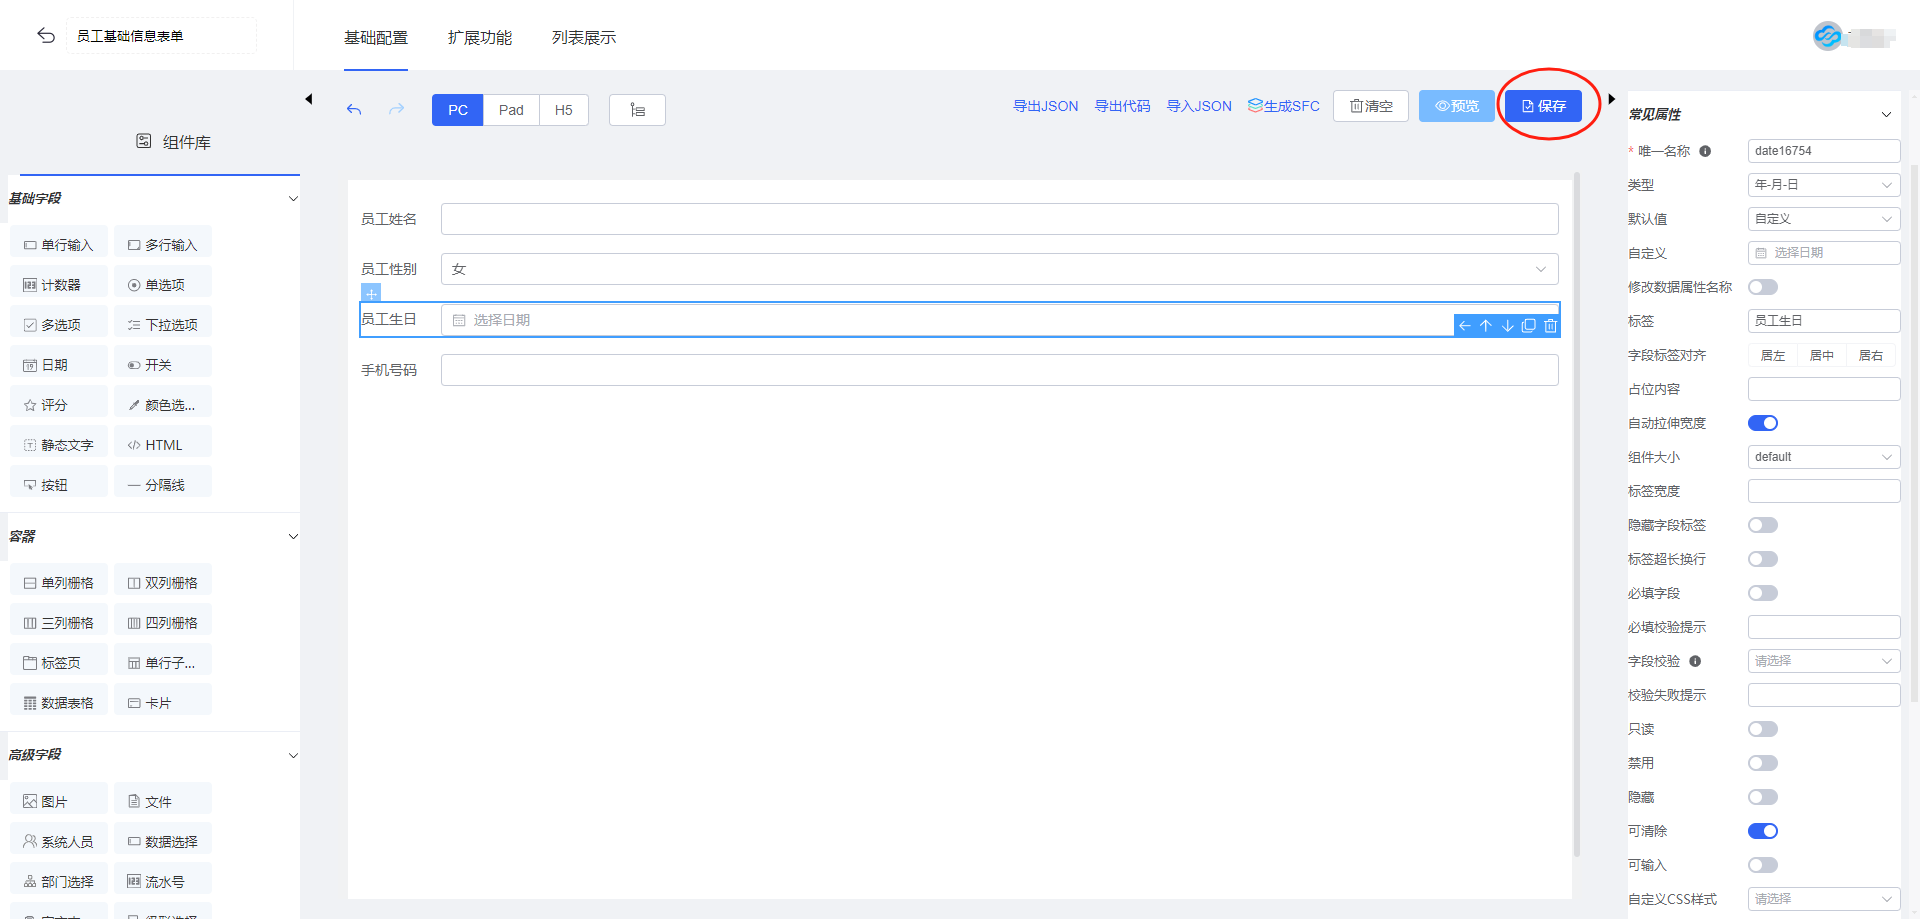The height and width of the screenshot is (919, 1920).
Task: Select the Pad layout tab
Action: click(x=511, y=110)
